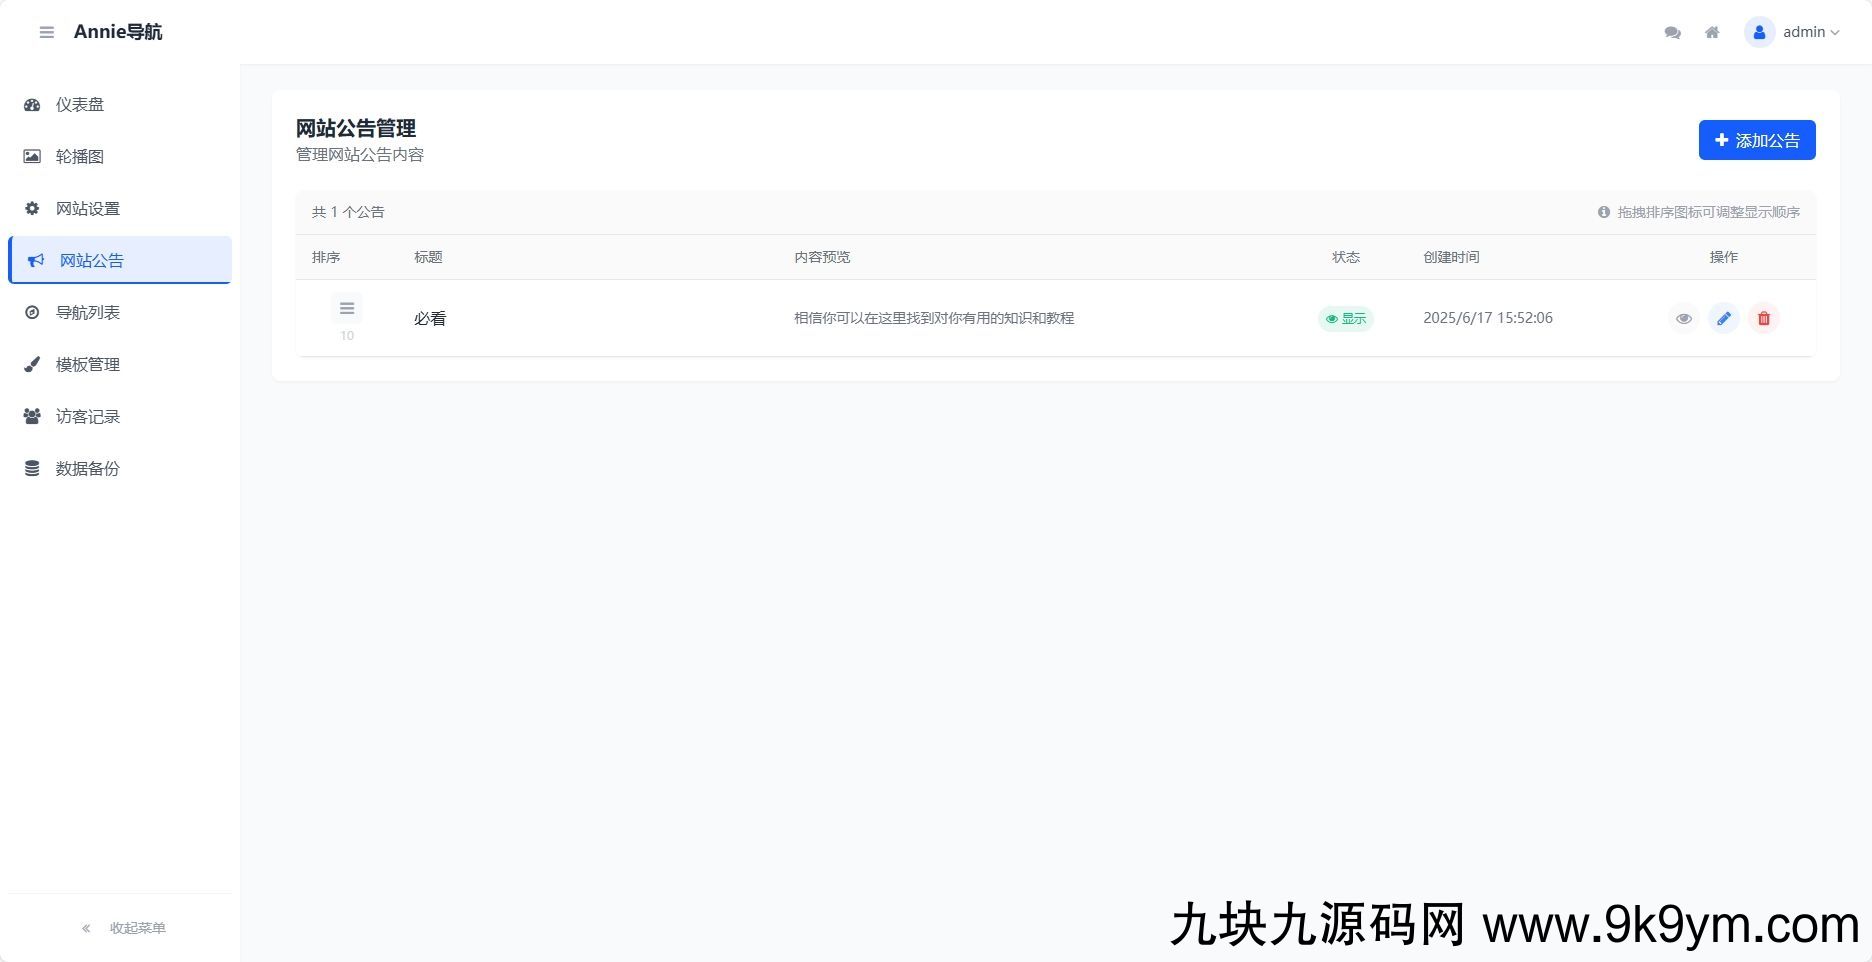
Task: Open the chat messages icon in header
Action: [1672, 32]
